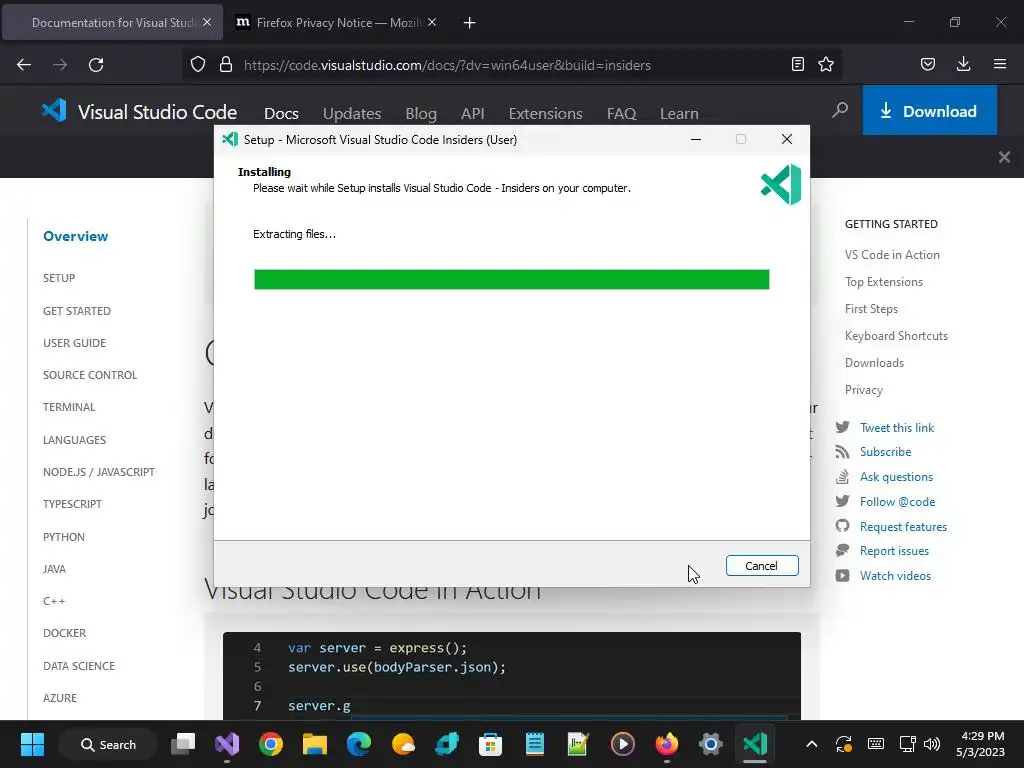Expand the TERMINAL sidebar section
Screen dimensions: 1024x768
click(x=69, y=407)
